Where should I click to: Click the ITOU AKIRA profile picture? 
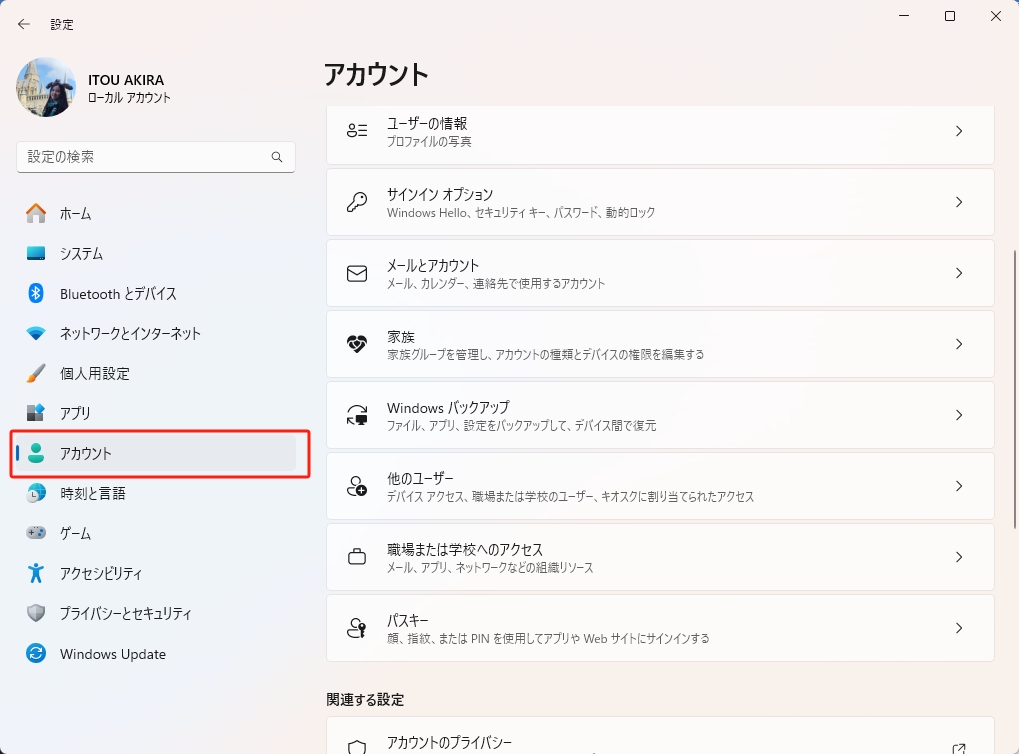(46, 87)
